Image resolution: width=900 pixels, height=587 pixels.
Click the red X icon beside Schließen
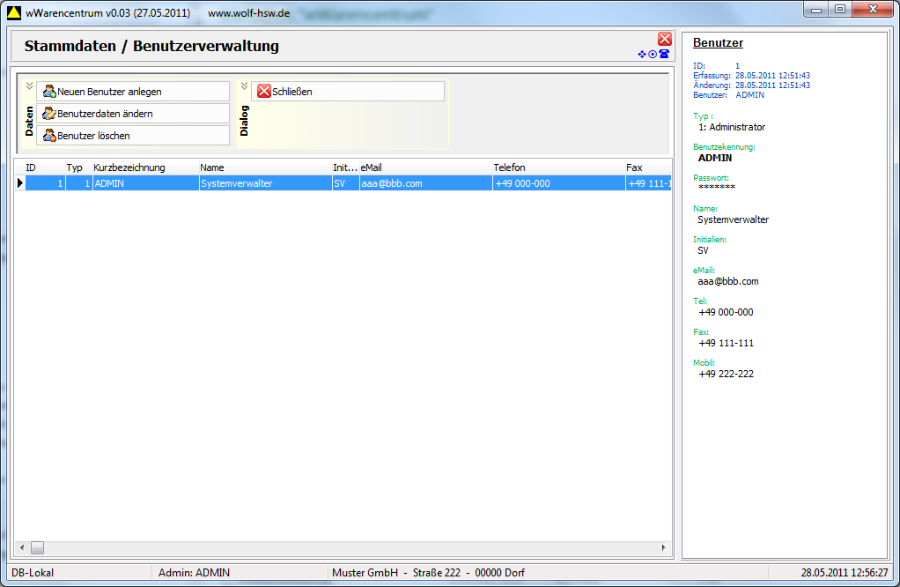point(264,92)
